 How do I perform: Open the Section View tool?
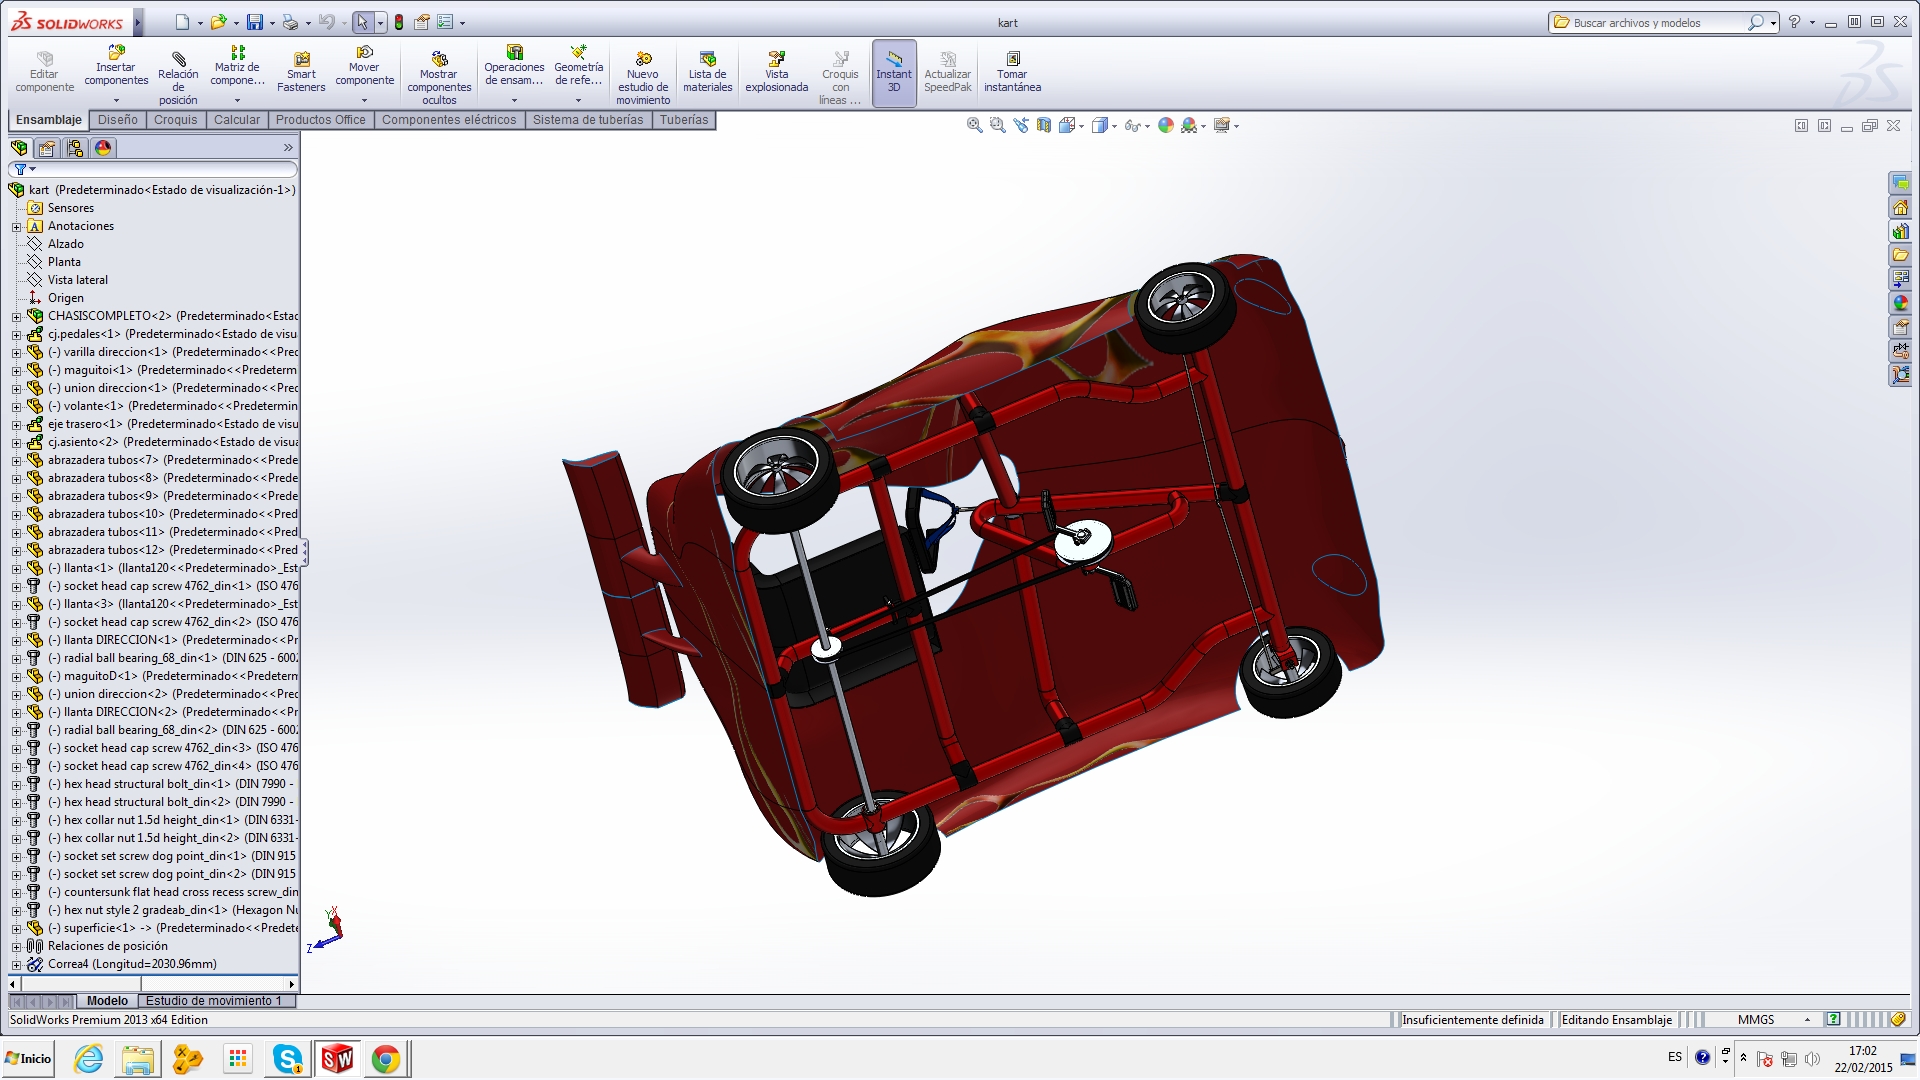1044,125
